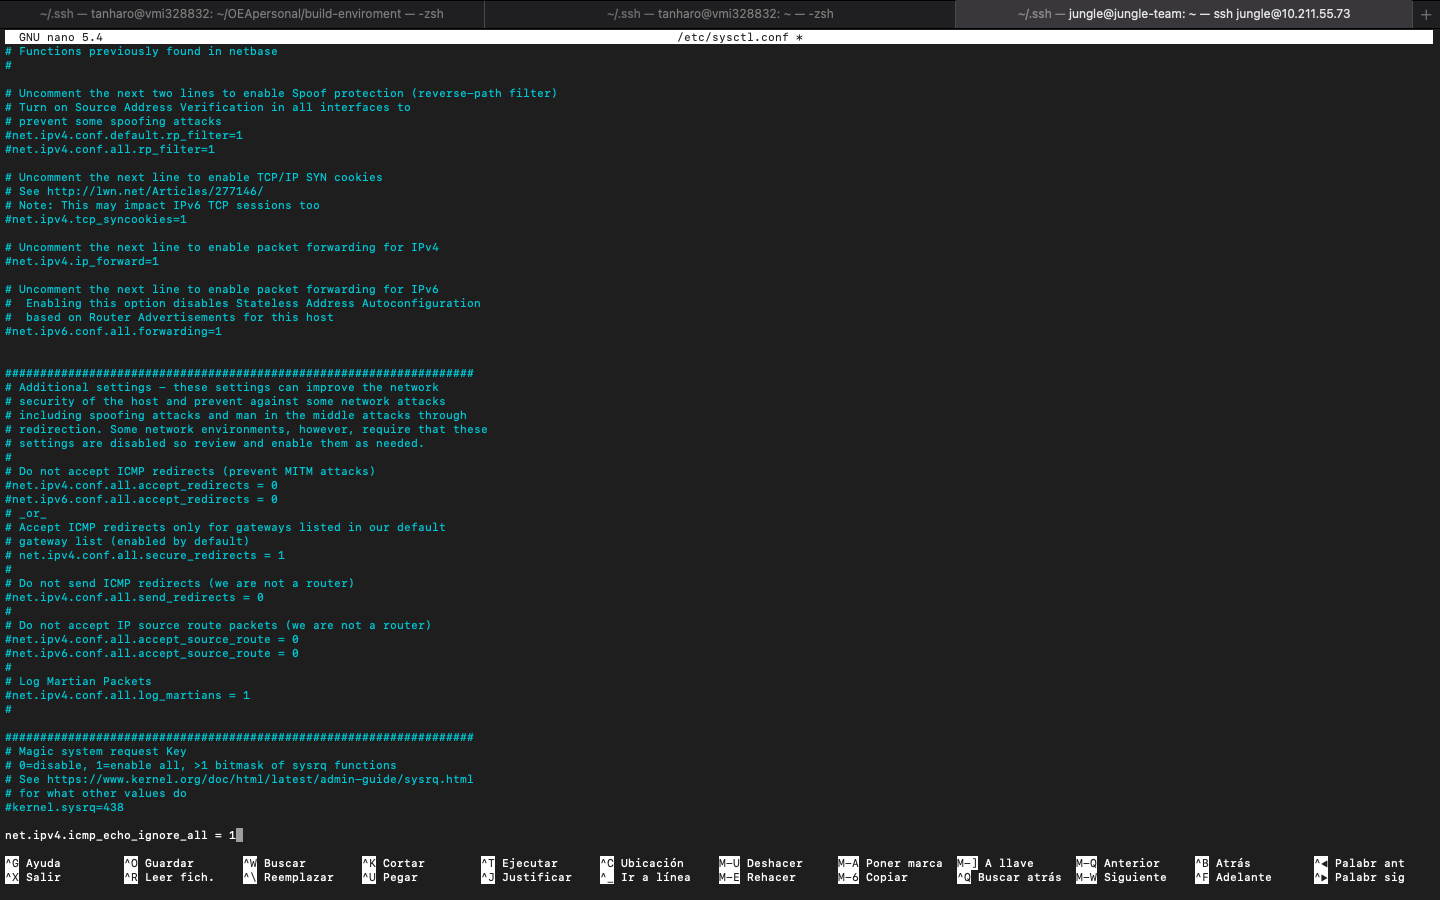Click the /etc/sysctl.conf filename in title bar
Screen dimensions: 1440x900
coord(733,37)
